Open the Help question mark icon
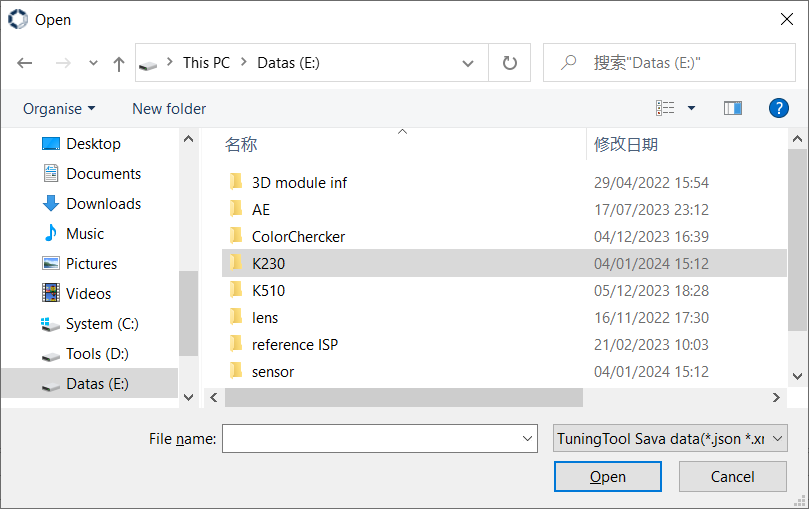The height and width of the screenshot is (509, 809). click(779, 108)
